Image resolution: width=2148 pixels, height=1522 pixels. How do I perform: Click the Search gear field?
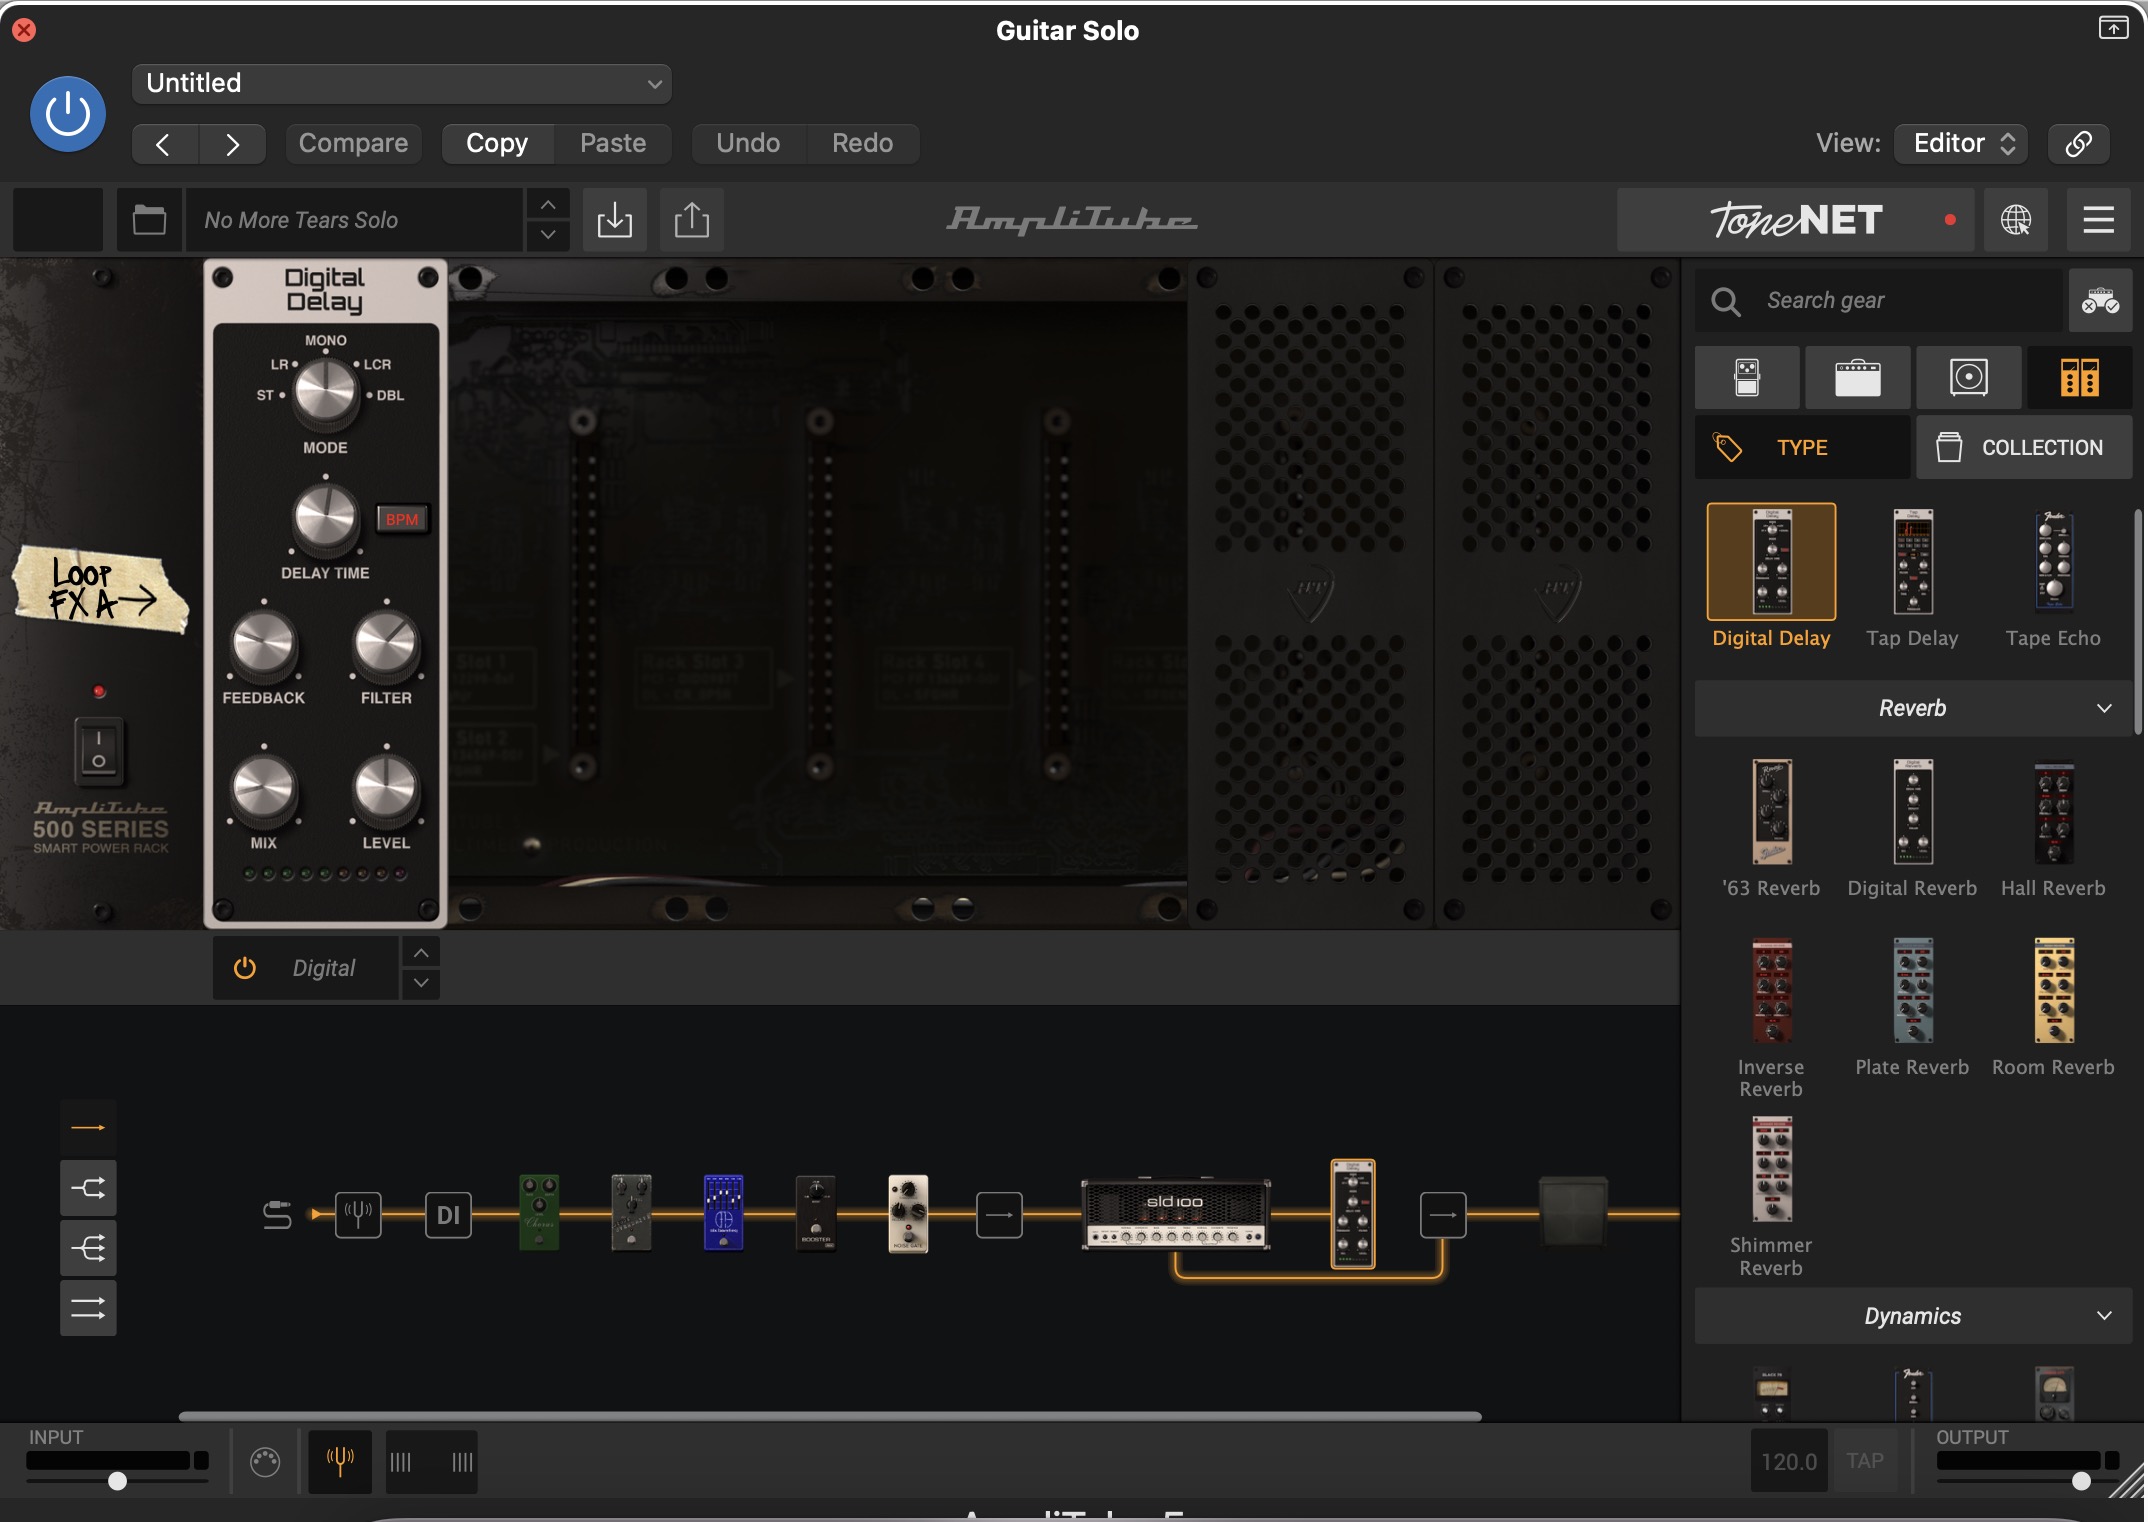click(1880, 301)
